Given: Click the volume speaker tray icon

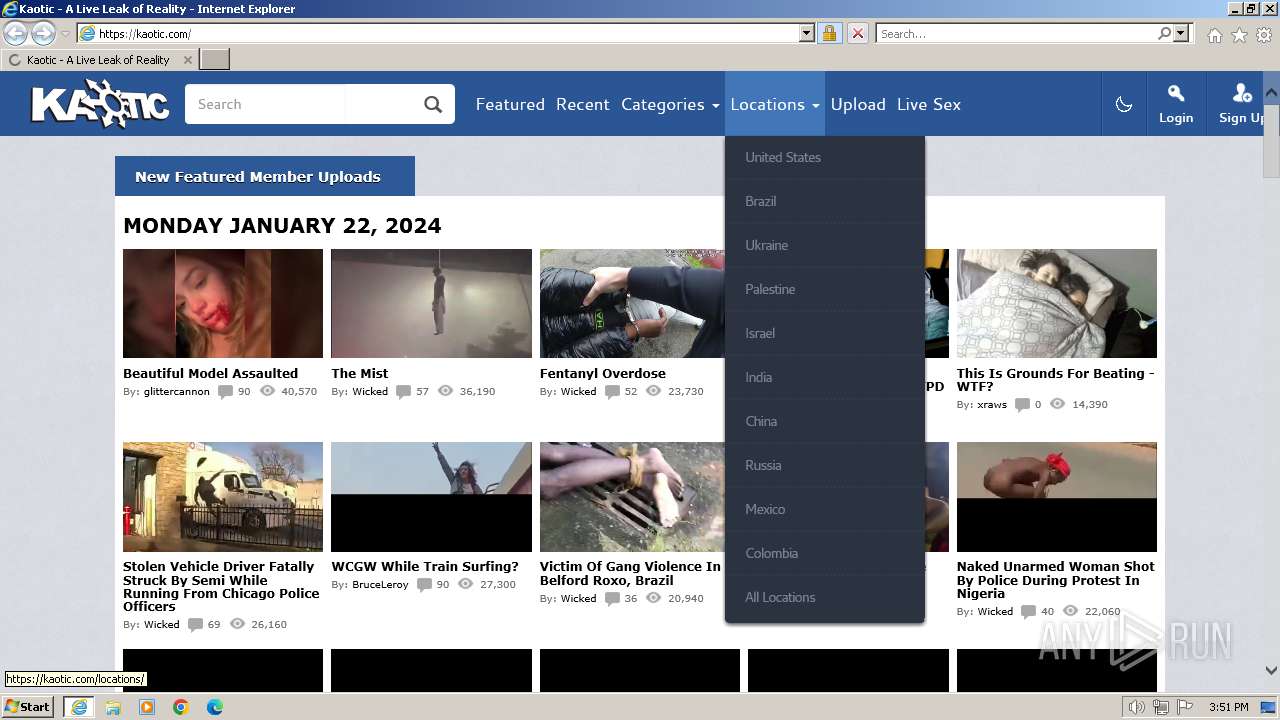Looking at the screenshot, I should click(x=1136, y=707).
